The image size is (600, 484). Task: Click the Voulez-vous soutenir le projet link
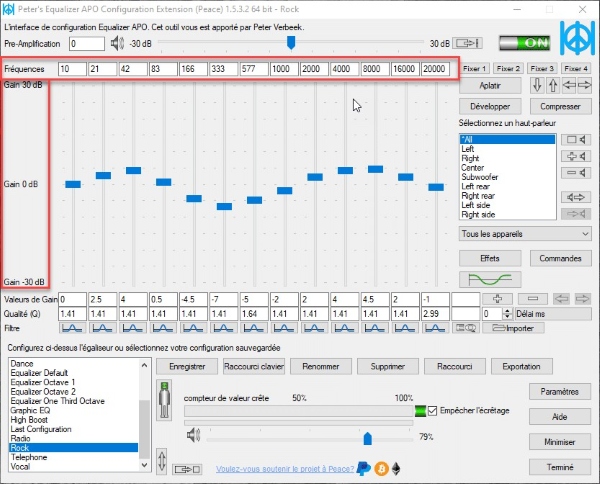coord(285,469)
